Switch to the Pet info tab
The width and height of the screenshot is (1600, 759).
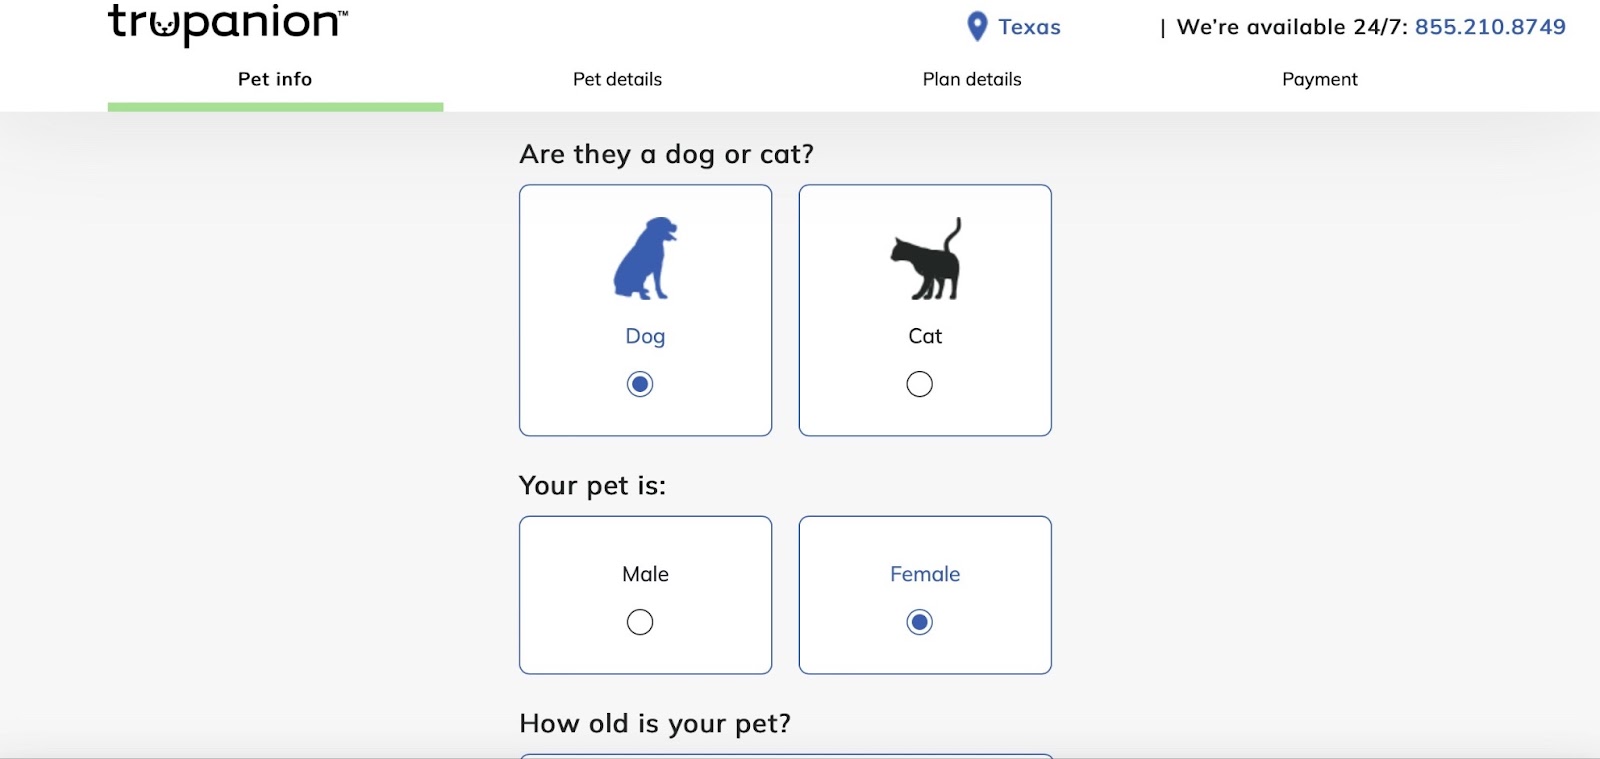(x=275, y=79)
